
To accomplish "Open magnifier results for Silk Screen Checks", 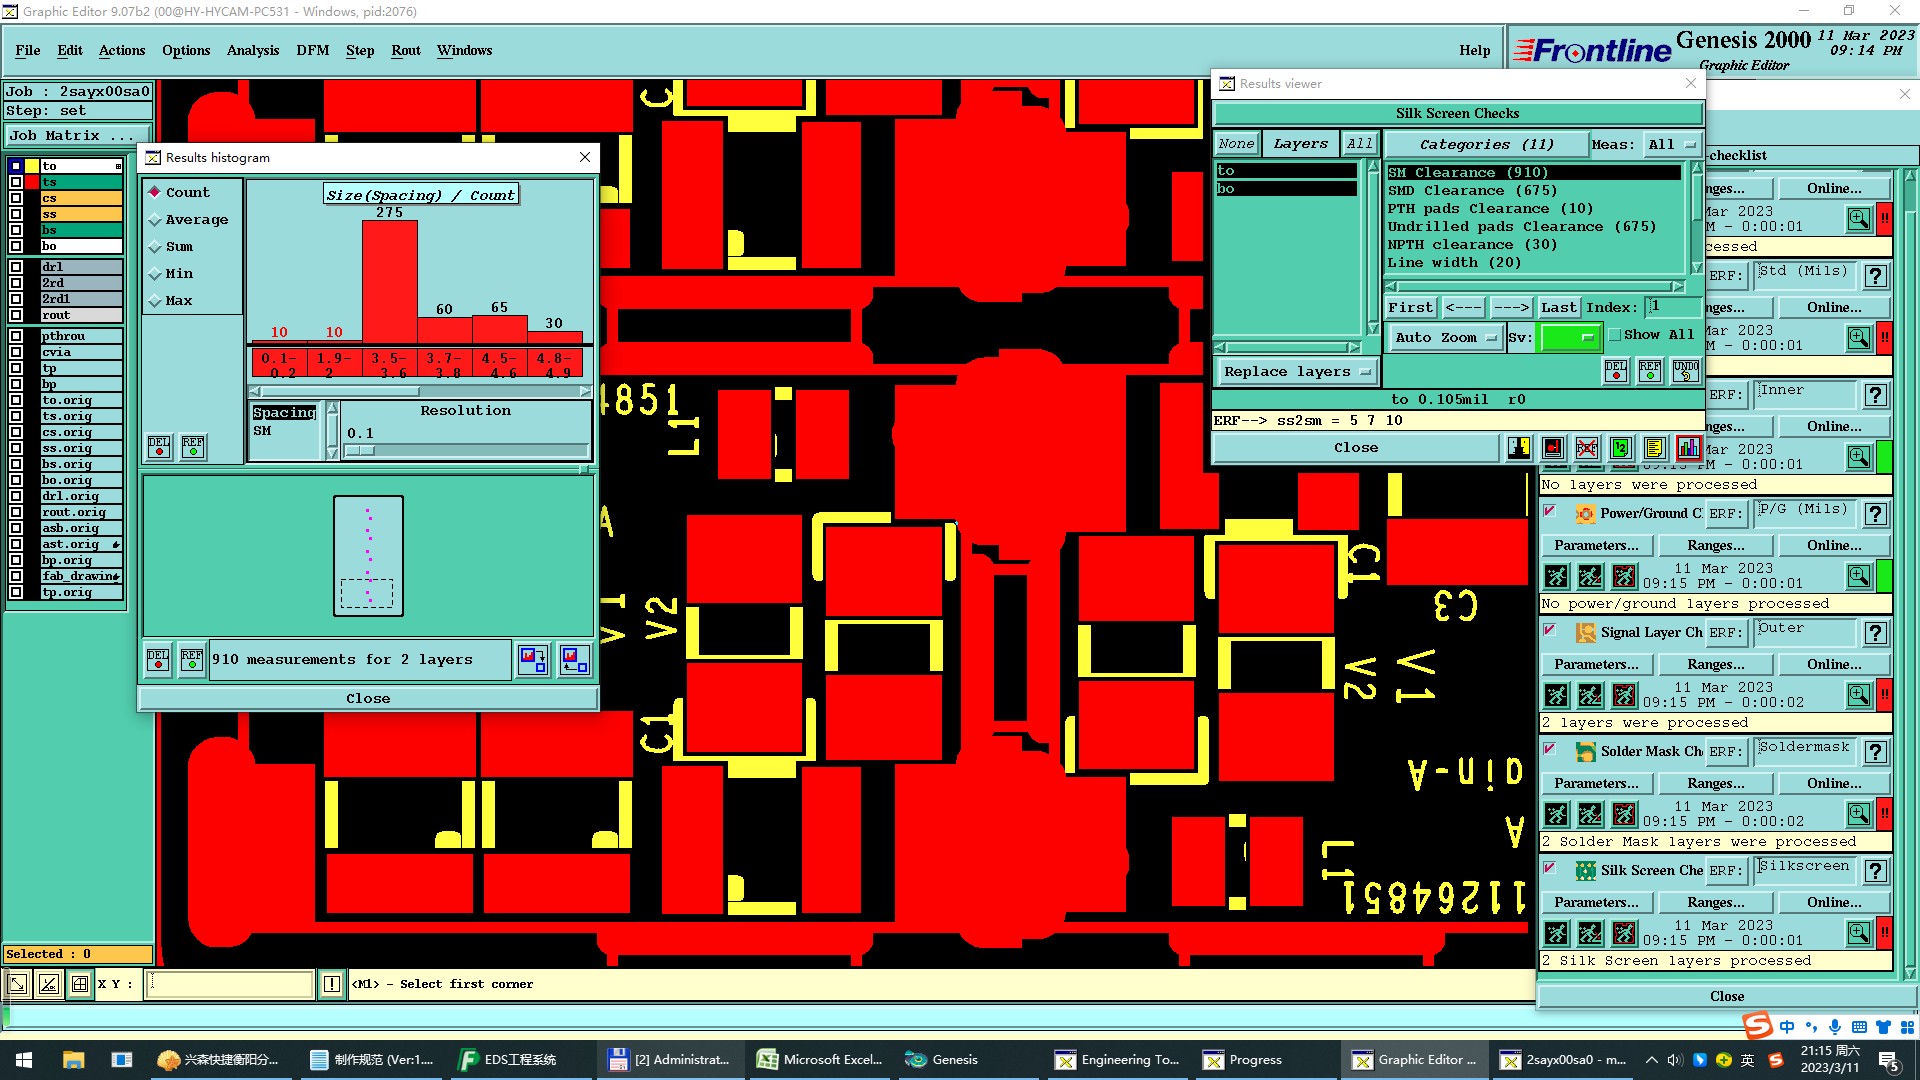I will coord(1859,933).
